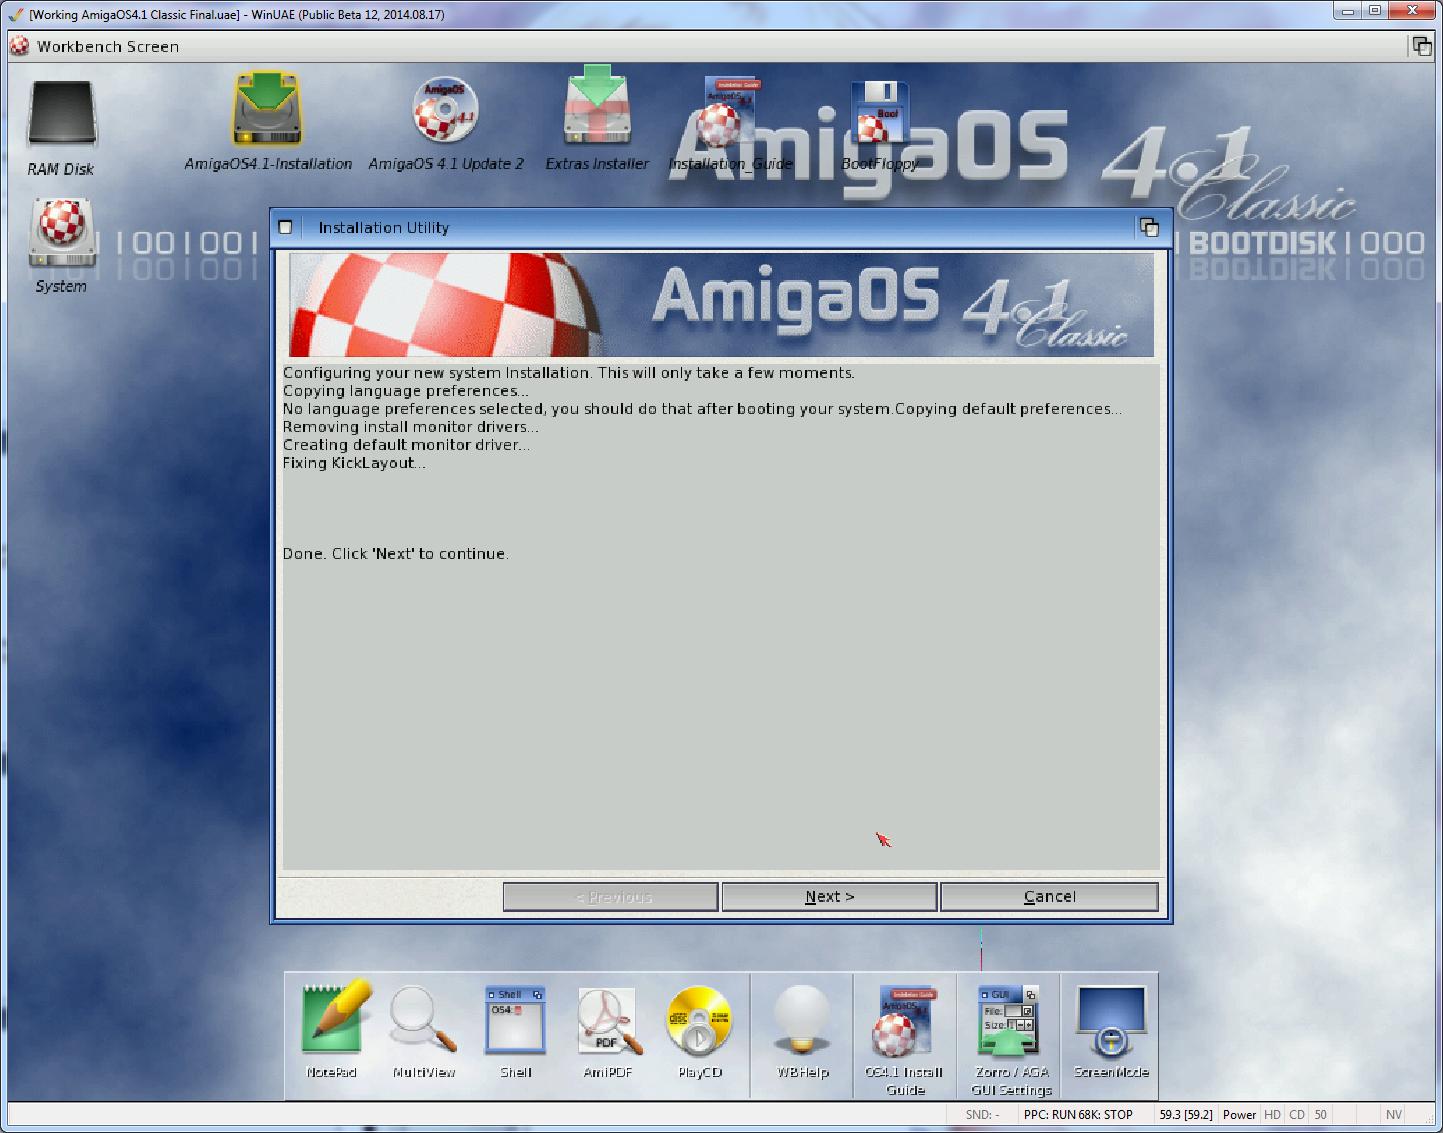Click the 59.3 [59.2] framerate readout
The width and height of the screenshot is (1443, 1133).
point(1186,1114)
